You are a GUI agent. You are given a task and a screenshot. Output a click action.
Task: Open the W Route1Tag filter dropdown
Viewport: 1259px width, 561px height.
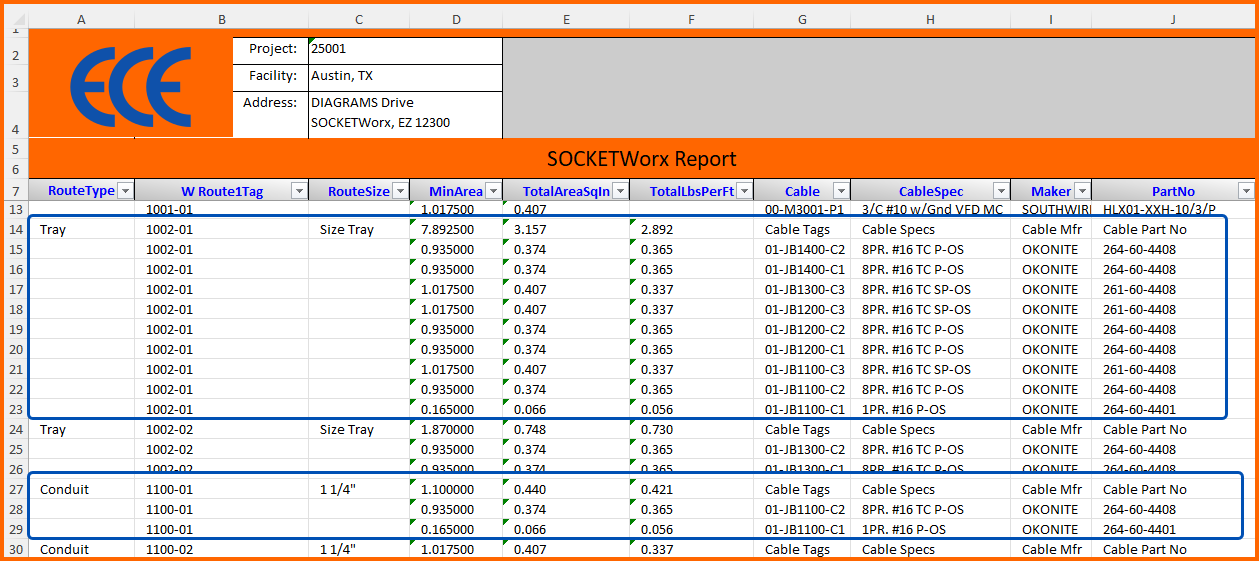pos(299,191)
